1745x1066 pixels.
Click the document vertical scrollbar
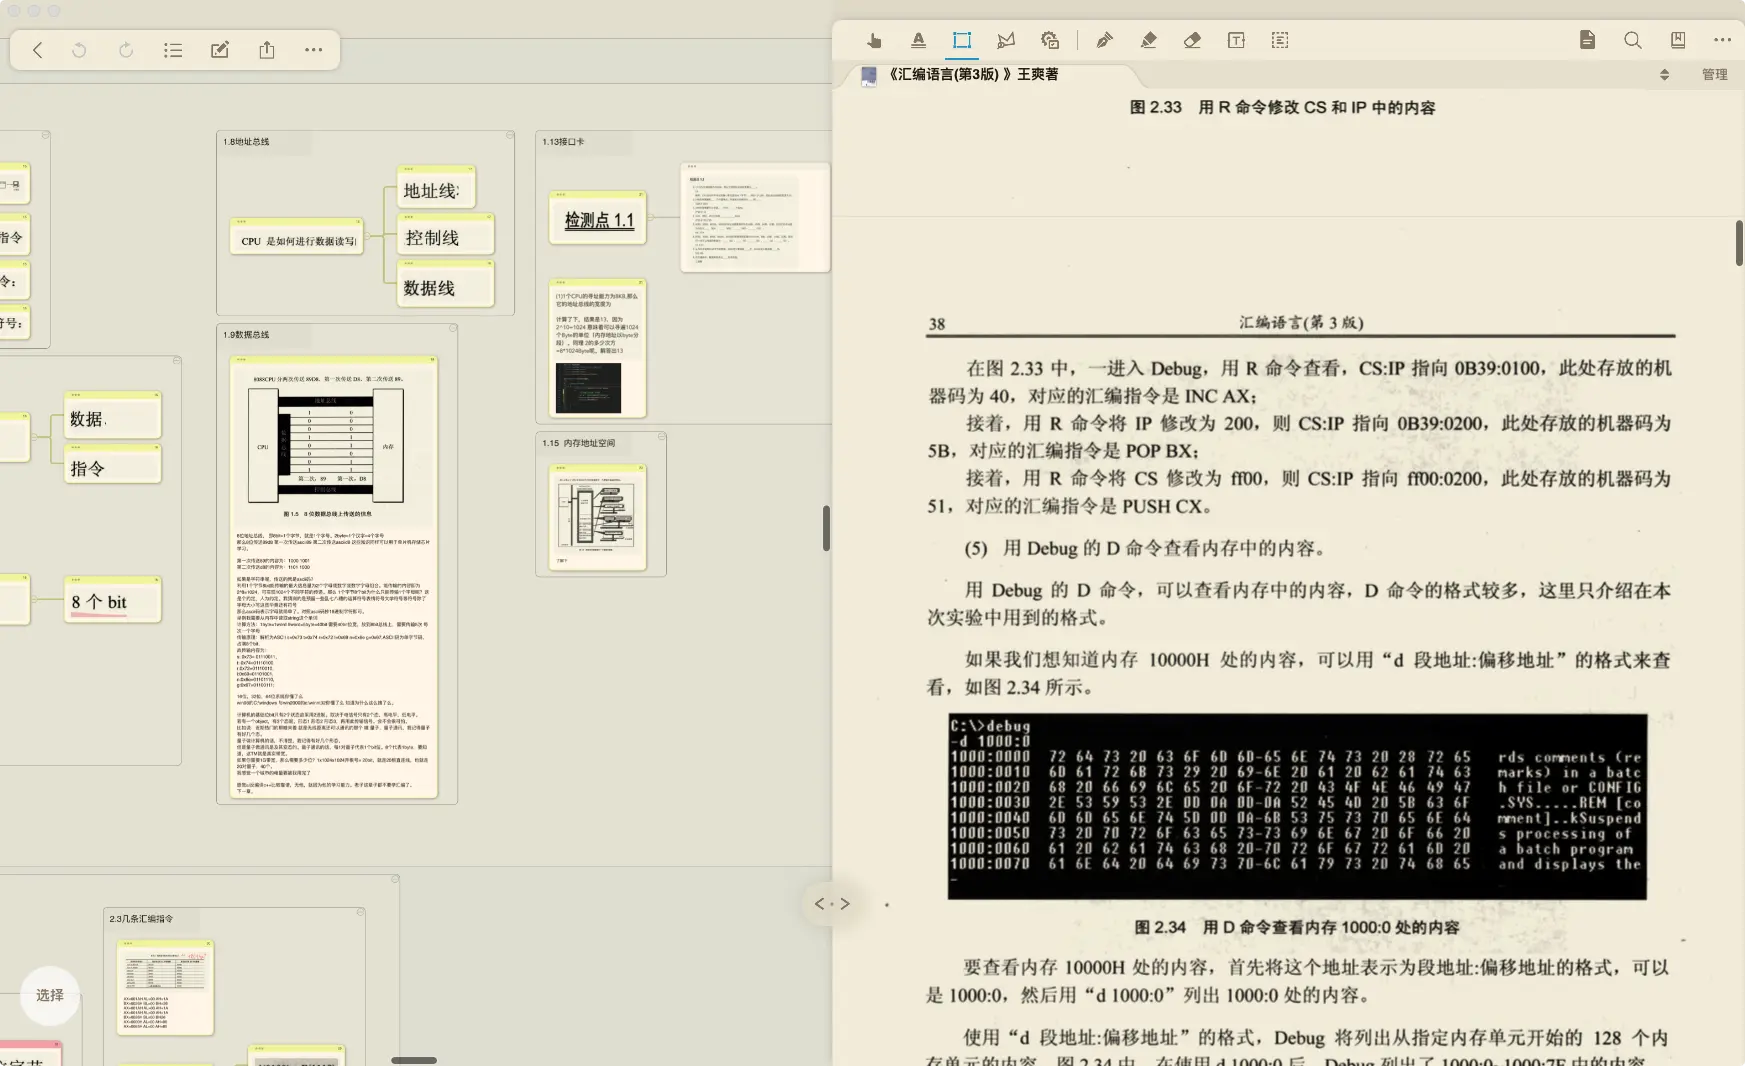click(1739, 242)
